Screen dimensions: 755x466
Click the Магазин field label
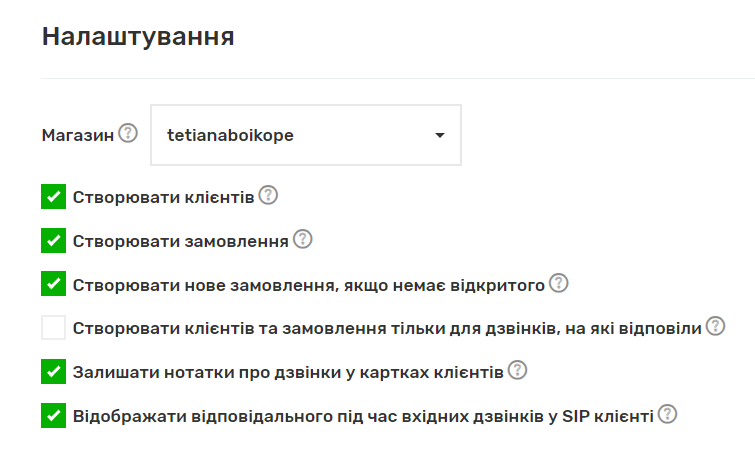pos(77,135)
